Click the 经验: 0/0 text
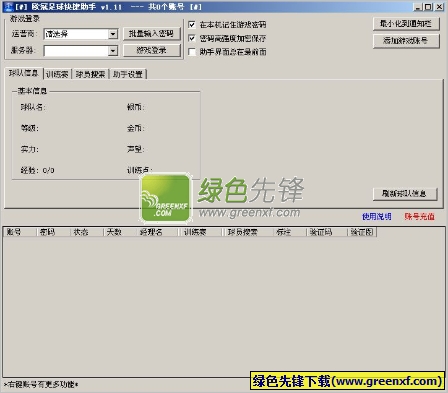The width and height of the screenshot is (448, 393). pyautogui.click(x=37, y=170)
